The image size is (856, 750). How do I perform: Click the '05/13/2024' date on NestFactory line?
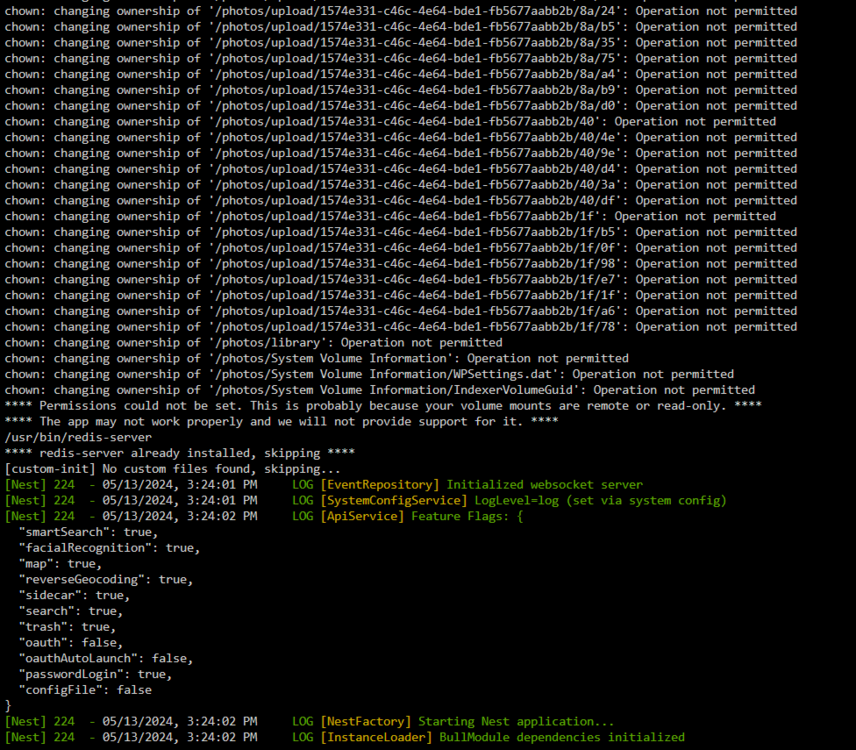click(140, 722)
